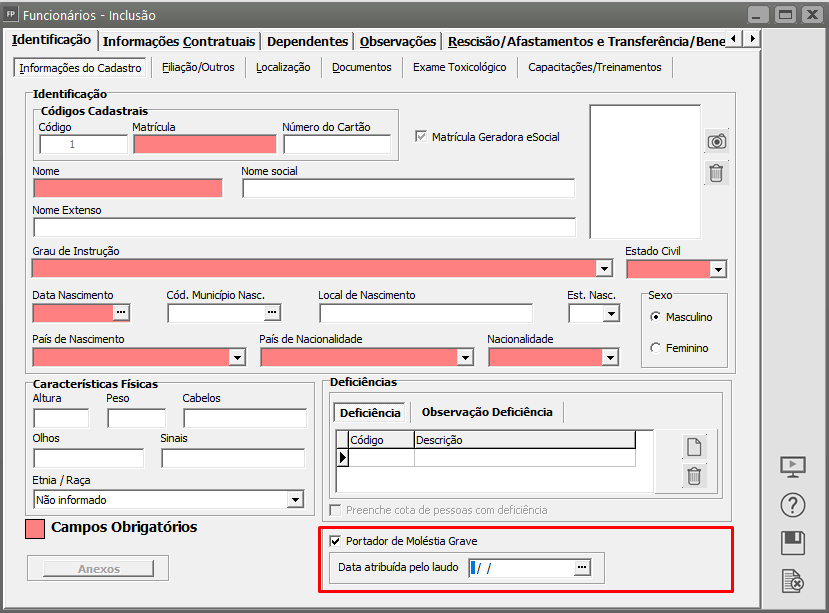Cancel record with document X icon

click(792, 580)
